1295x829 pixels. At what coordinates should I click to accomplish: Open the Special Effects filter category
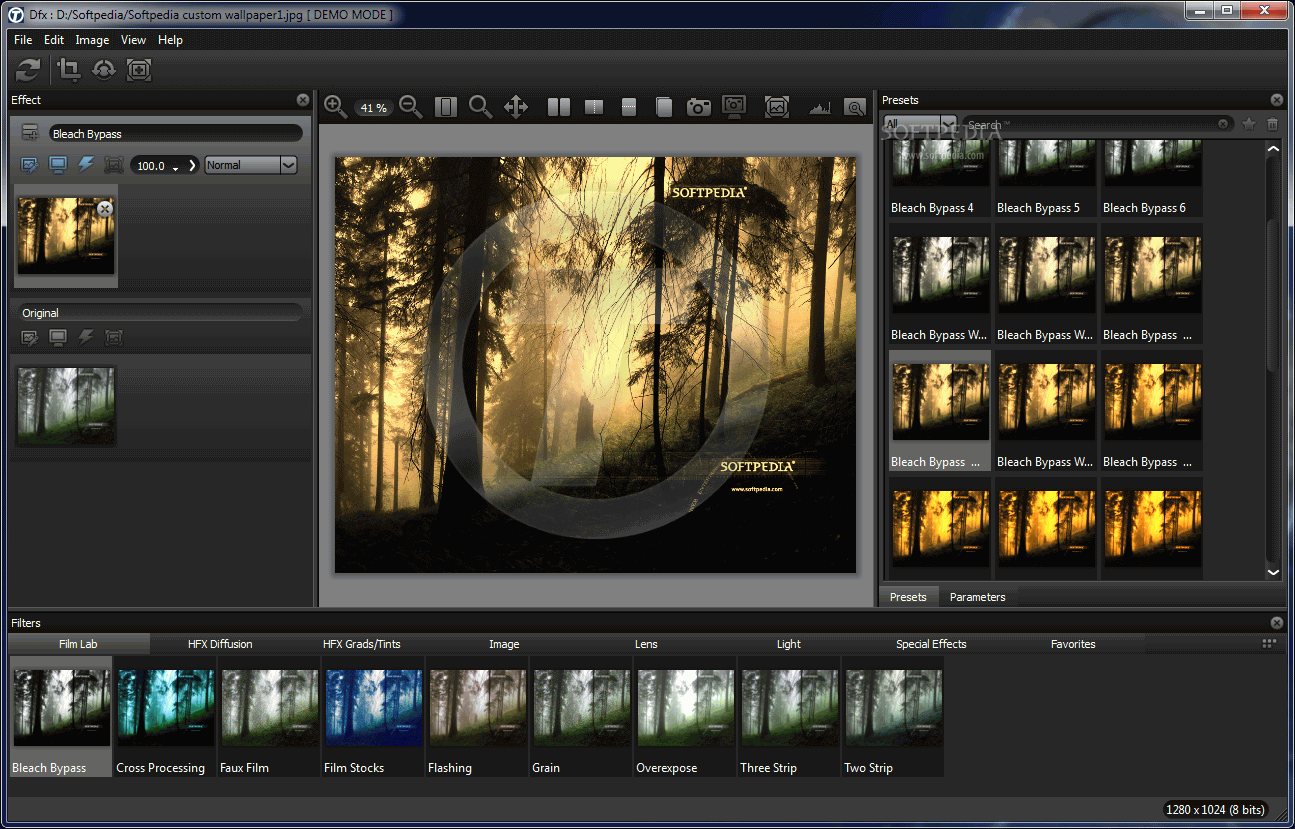point(931,644)
